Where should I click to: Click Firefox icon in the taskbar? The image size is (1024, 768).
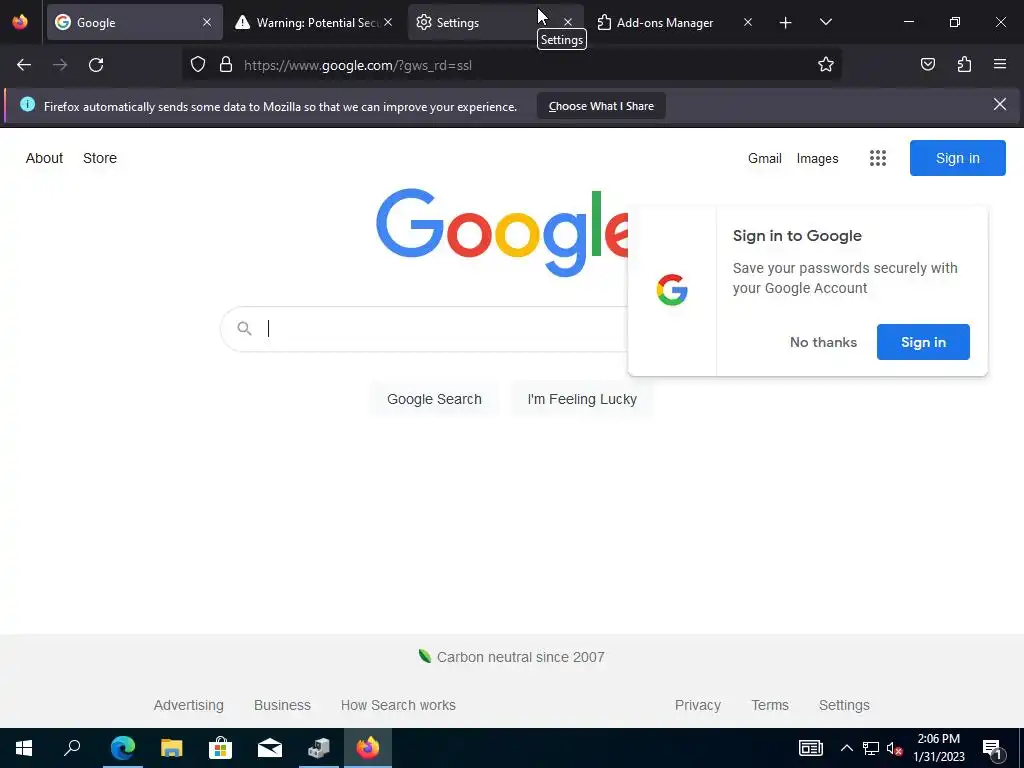tap(368, 748)
